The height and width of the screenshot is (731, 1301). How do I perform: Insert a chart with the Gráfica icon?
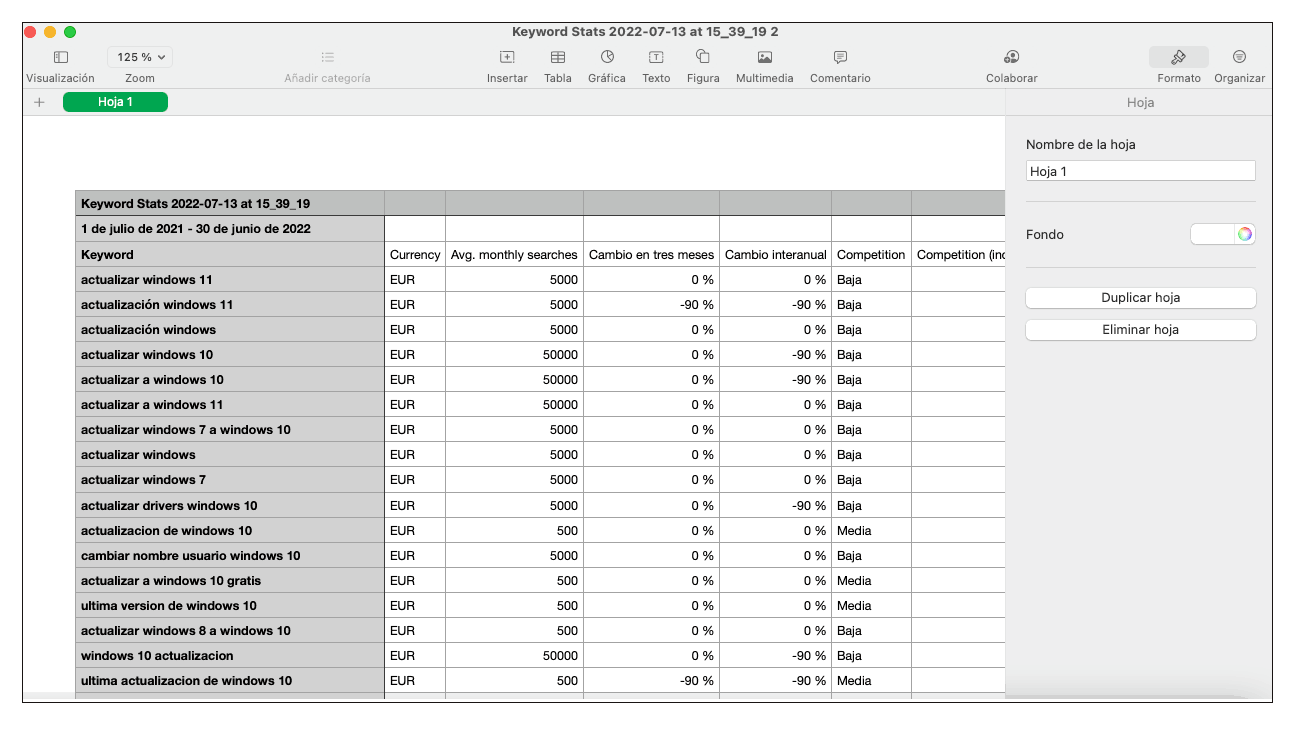pyautogui.click(x=607, y=58)
